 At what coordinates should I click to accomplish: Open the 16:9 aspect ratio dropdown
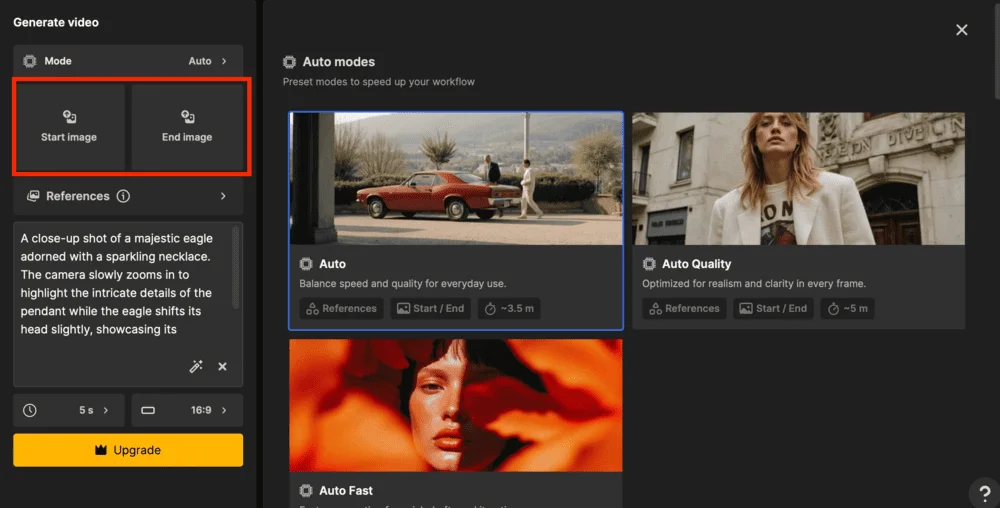coord(187,410)
